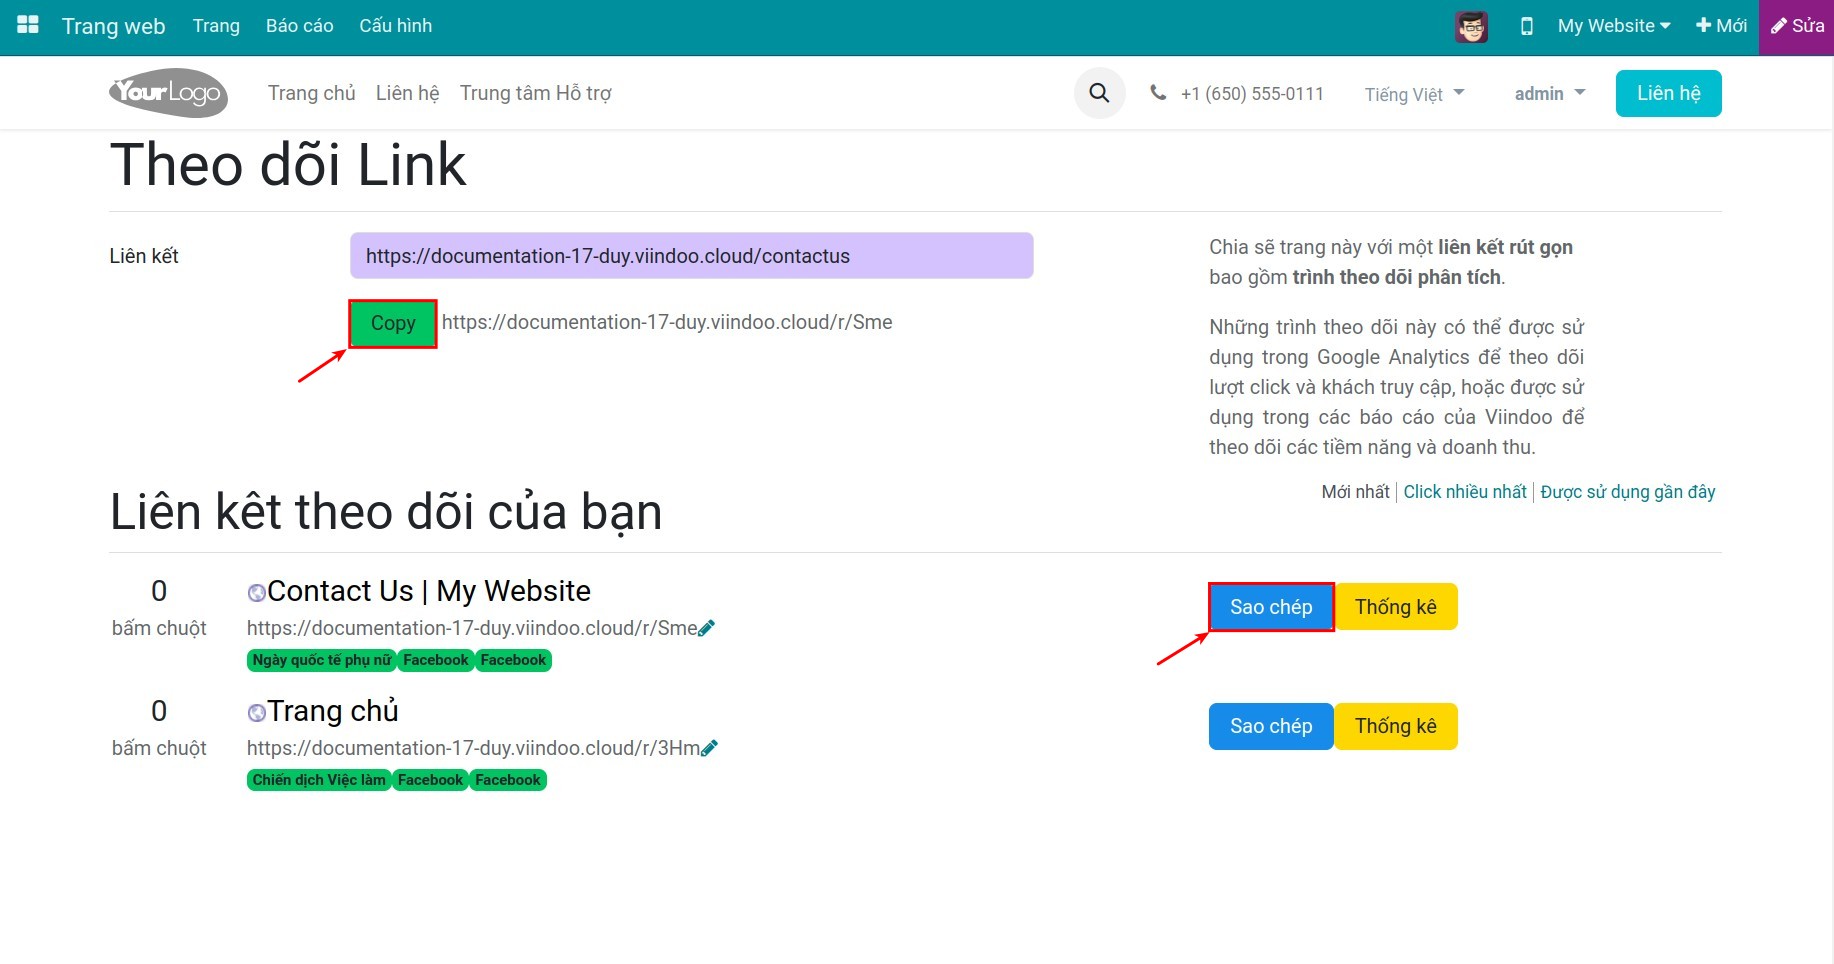Open the Tiếng Việt language dropdown

click(1414, 94)
